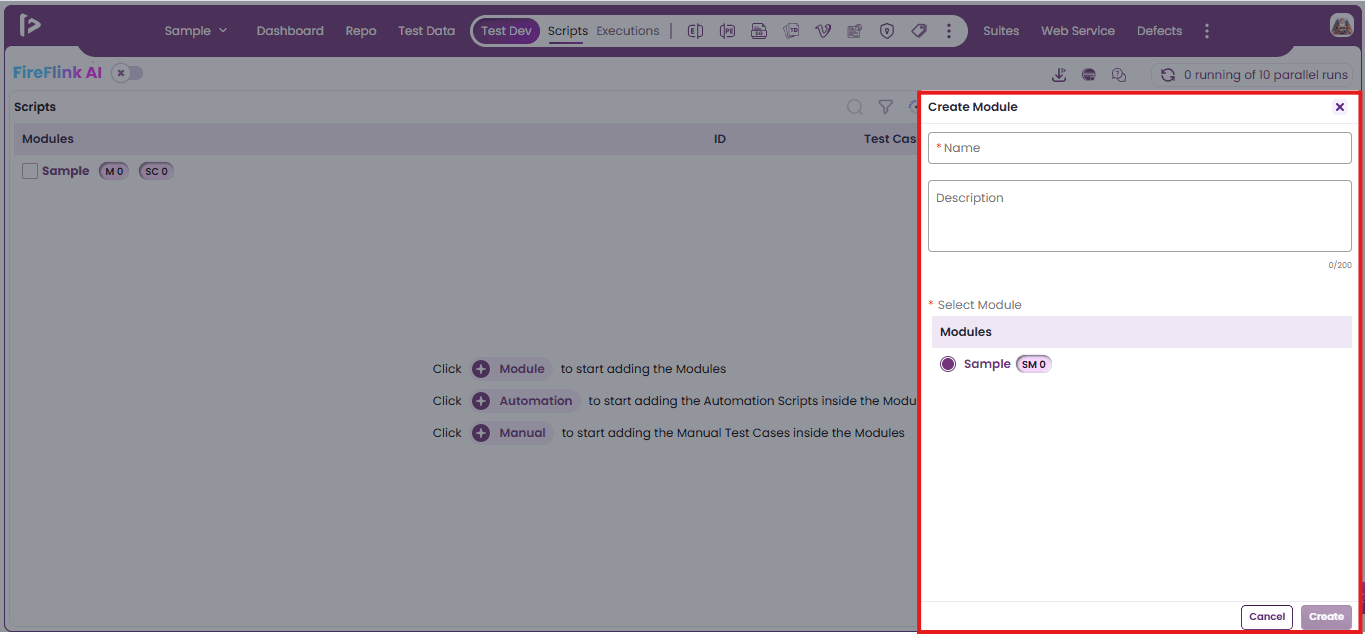1365x635 pixels.
Task: Close the Create Module panel
Action: 1340,107
